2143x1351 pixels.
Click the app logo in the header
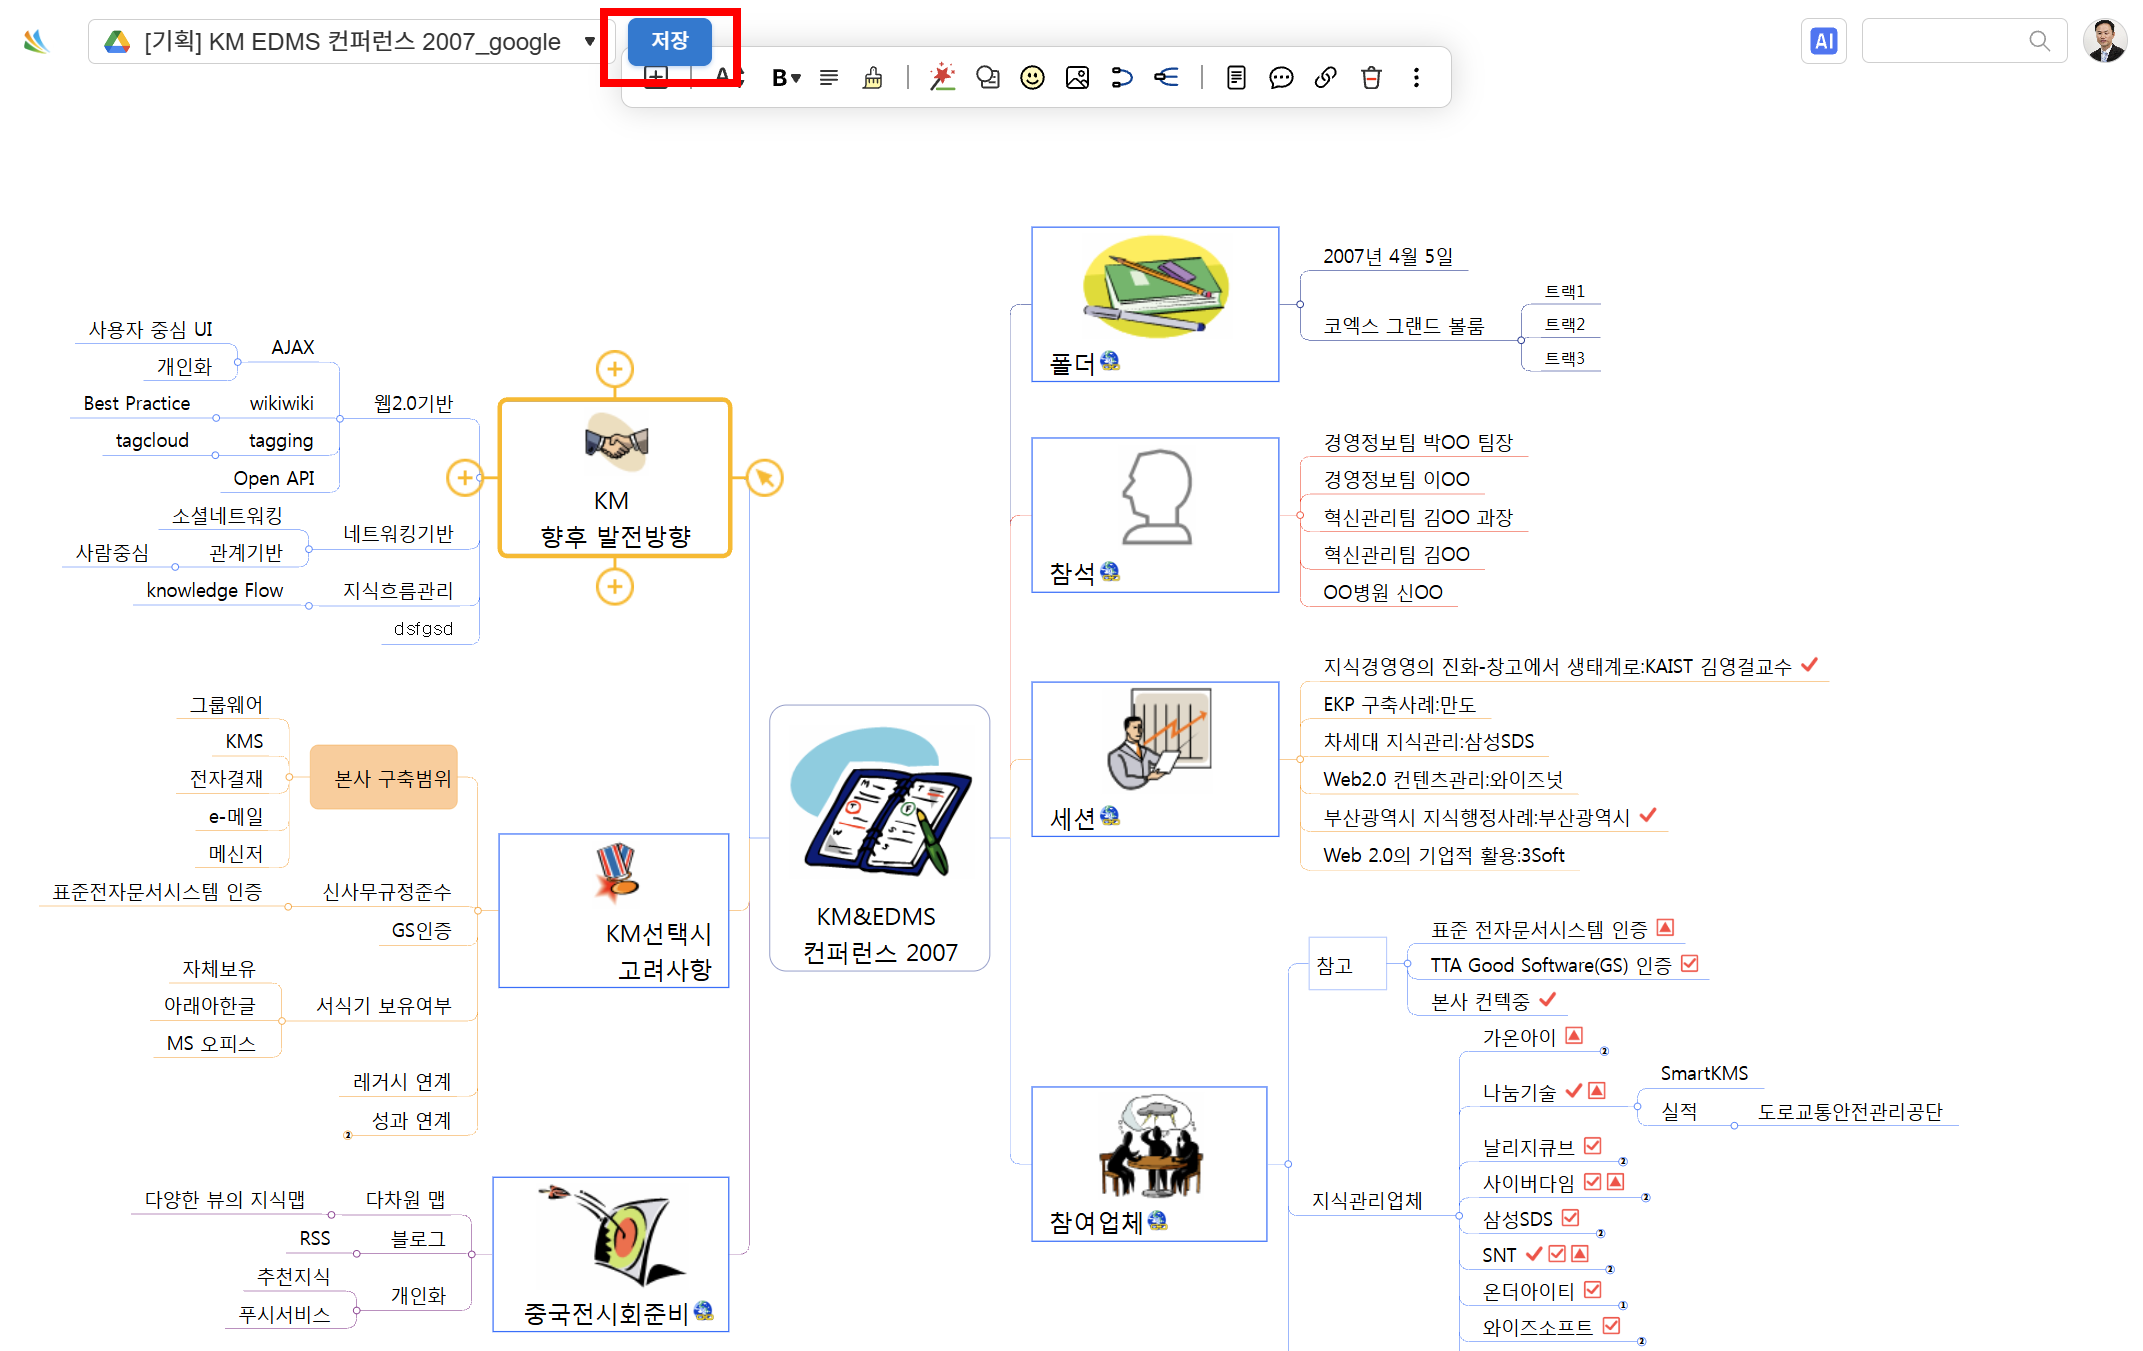tap(36, 41)
